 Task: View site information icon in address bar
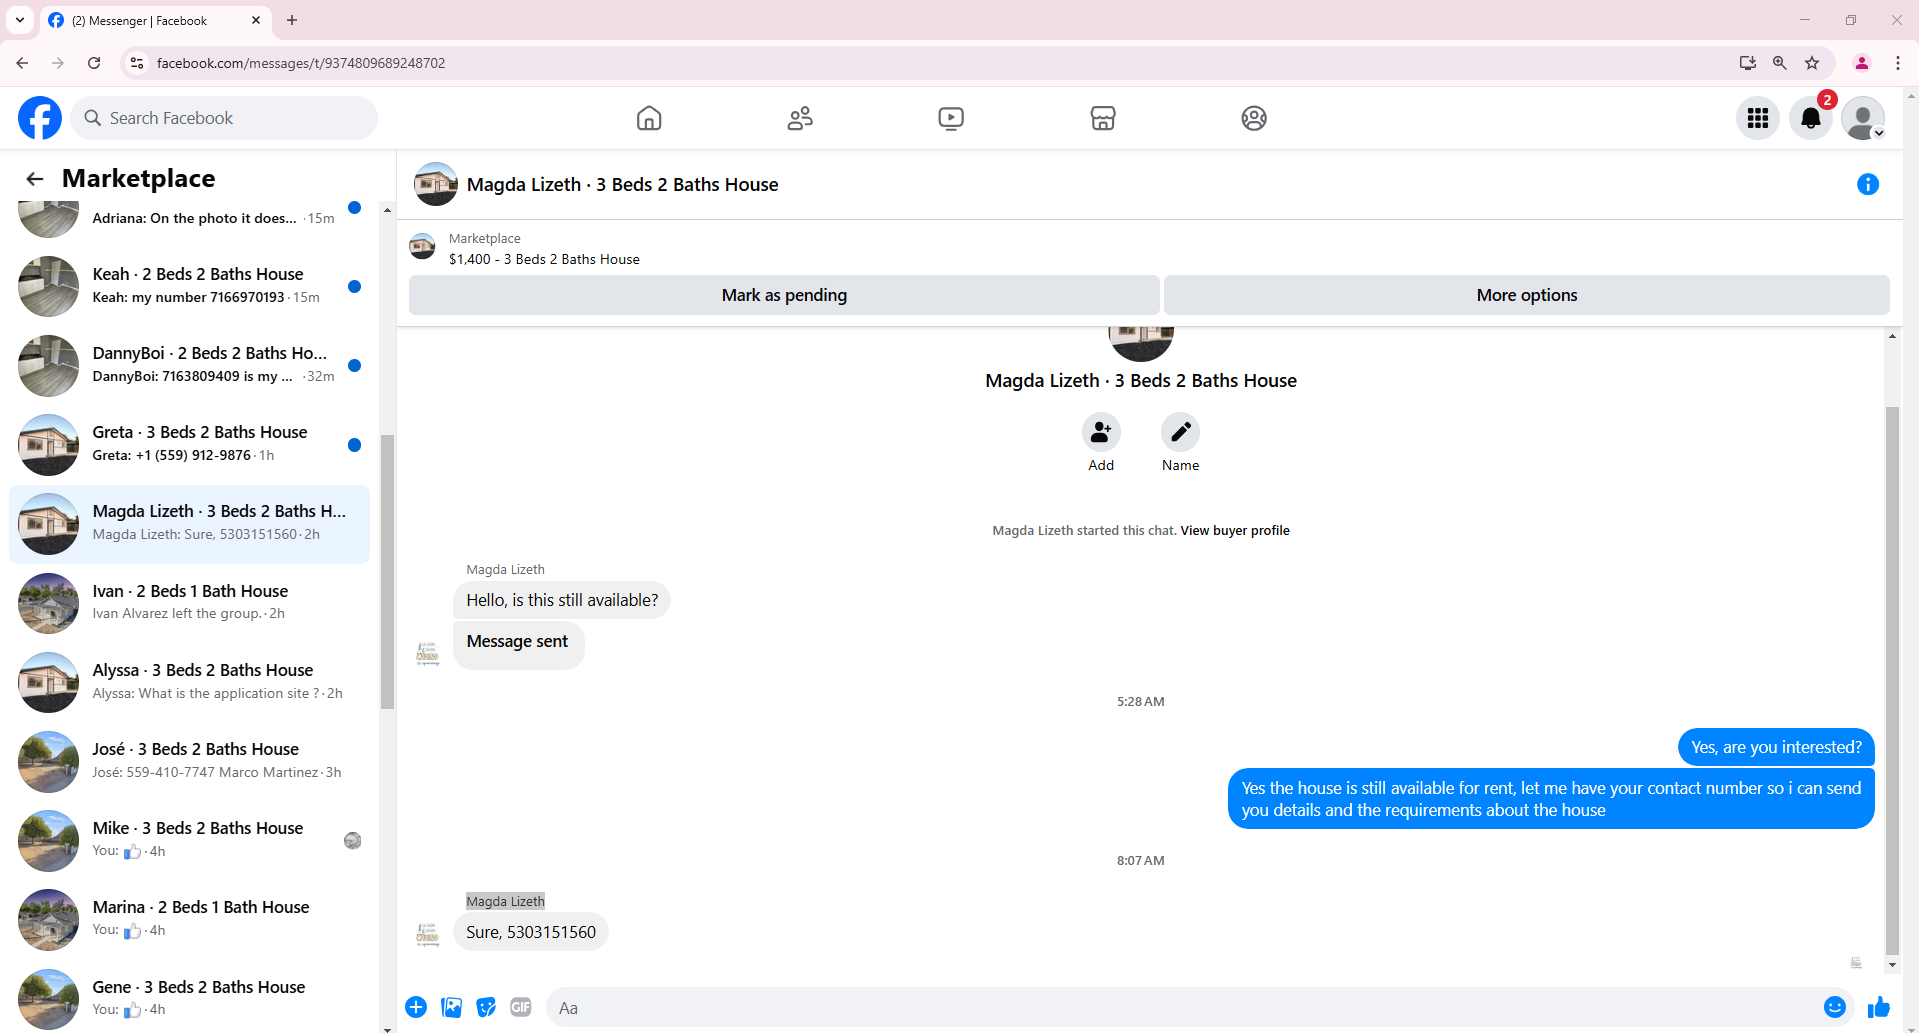point(137,63)
